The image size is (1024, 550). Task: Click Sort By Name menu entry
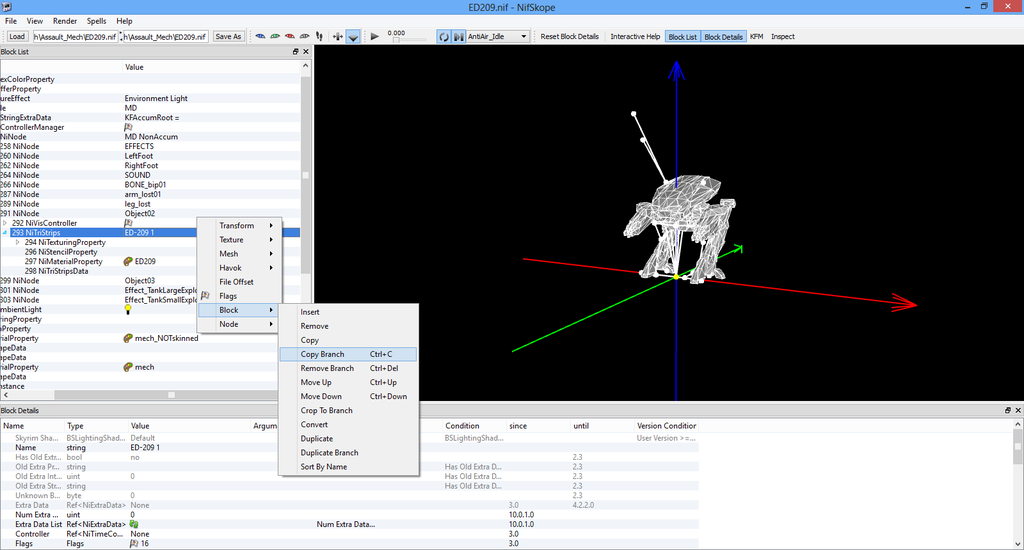pos(348,466)
